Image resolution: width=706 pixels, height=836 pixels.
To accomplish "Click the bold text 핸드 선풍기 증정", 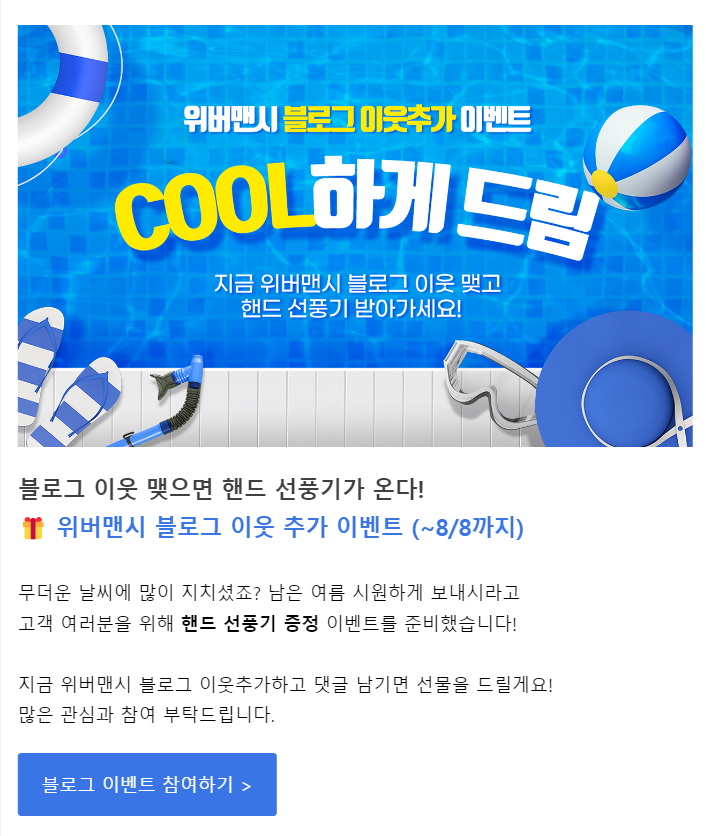I will tap(250, 623).
